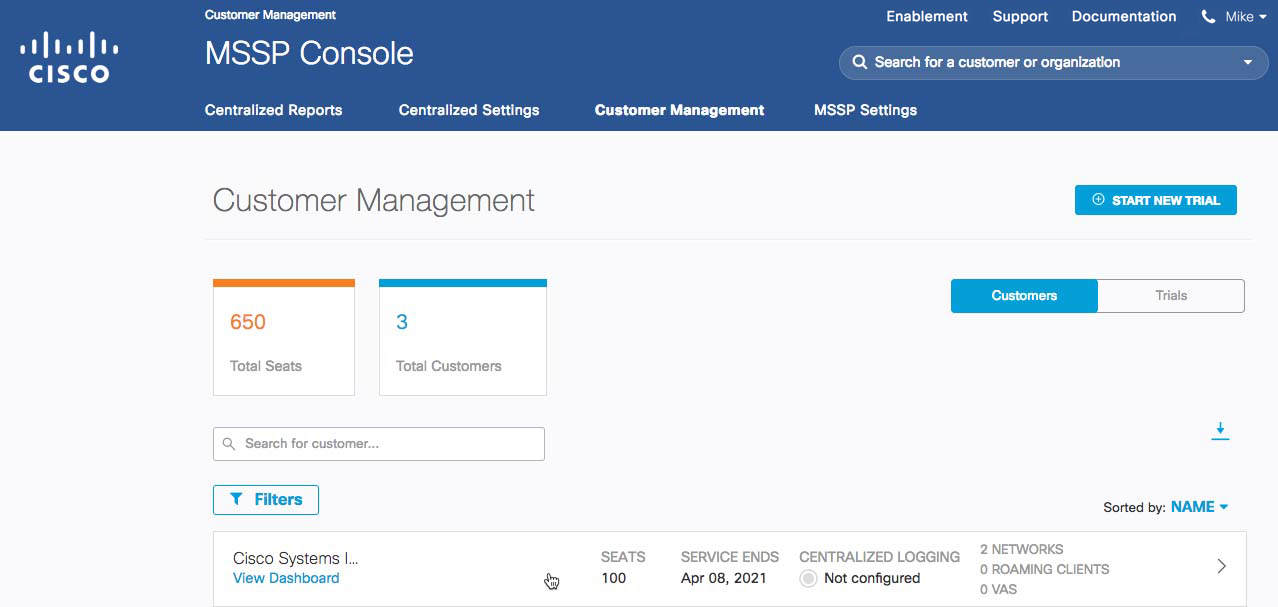Switch to the Trials view
The width and height of the screenshot is (1278, 607).
(1171, 296)
